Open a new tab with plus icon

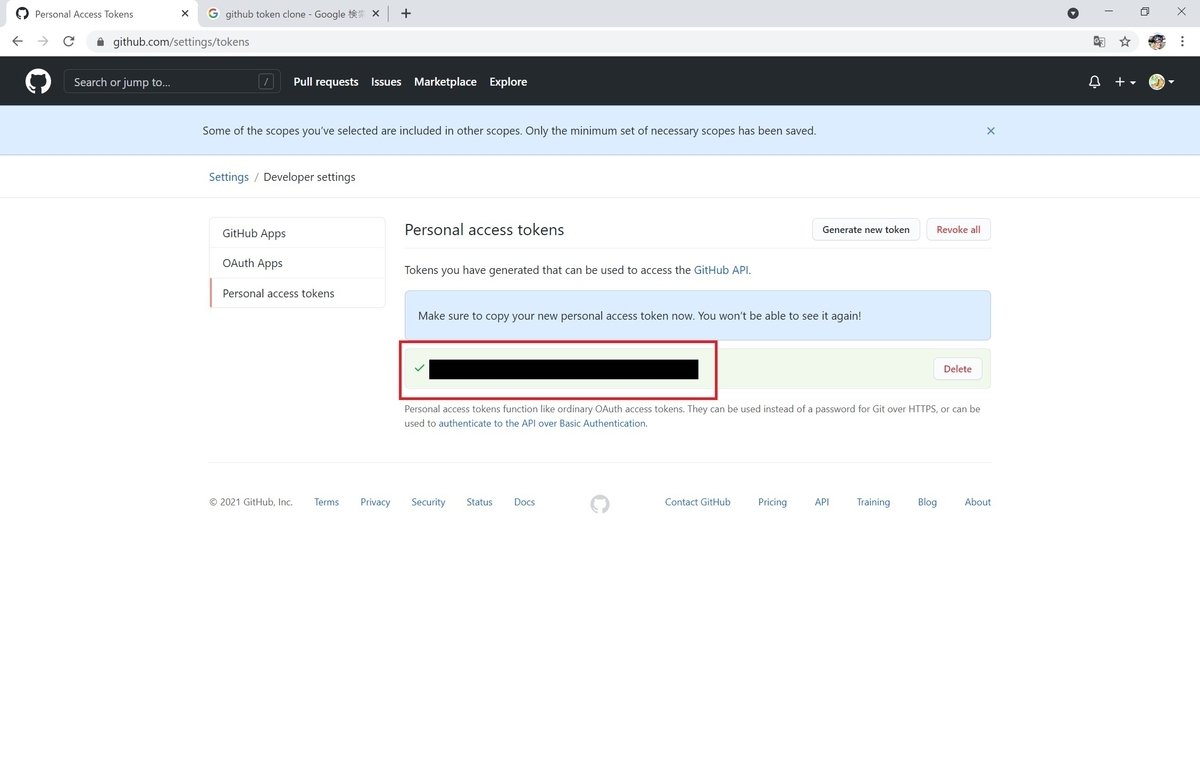pos(405,14)
